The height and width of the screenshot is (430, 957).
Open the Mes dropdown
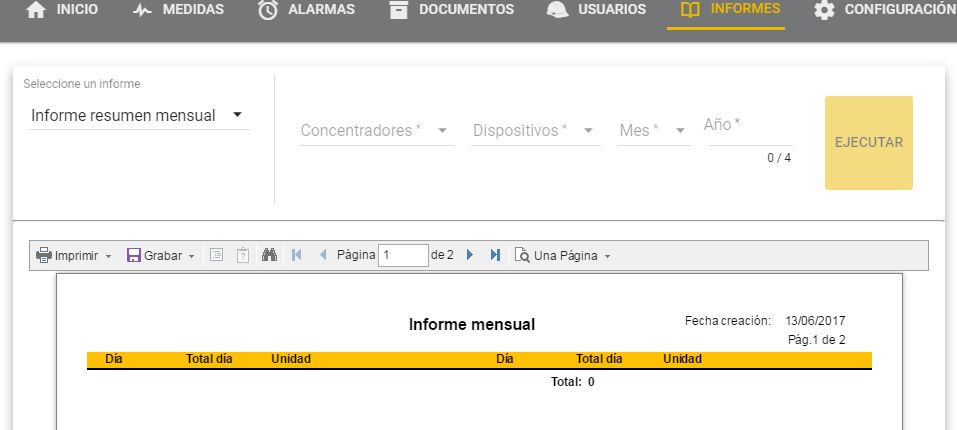pos(654,131)
